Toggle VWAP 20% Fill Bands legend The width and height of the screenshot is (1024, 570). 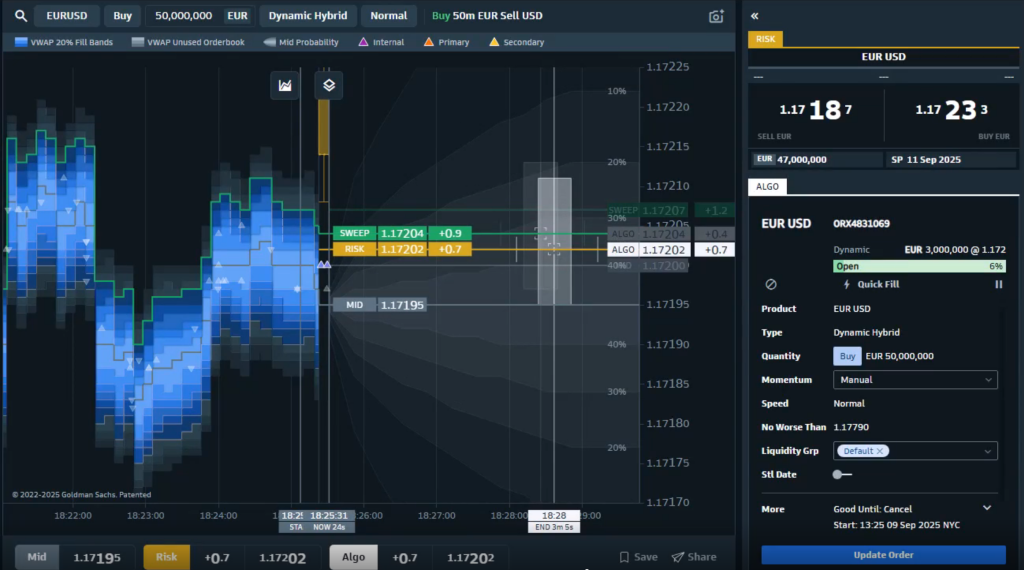coord(64,42)
